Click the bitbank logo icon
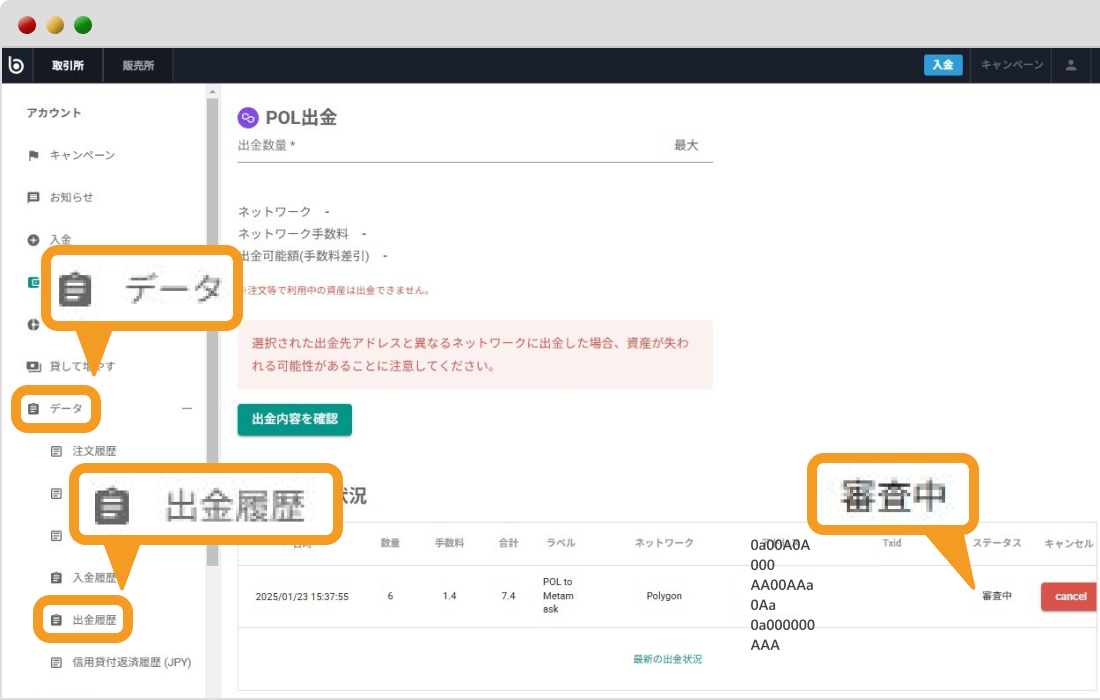 point(16,65)
